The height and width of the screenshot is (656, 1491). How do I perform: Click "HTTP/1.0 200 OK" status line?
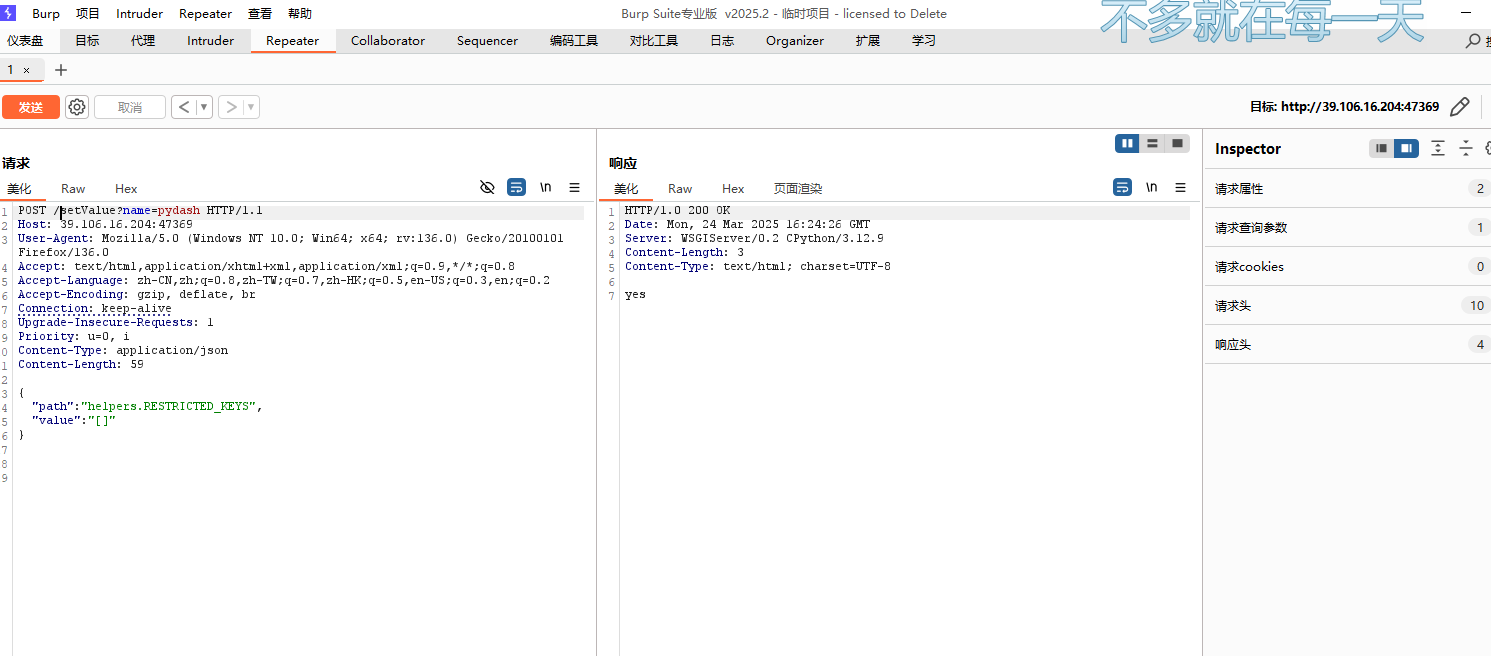click(x=678, y=211)
